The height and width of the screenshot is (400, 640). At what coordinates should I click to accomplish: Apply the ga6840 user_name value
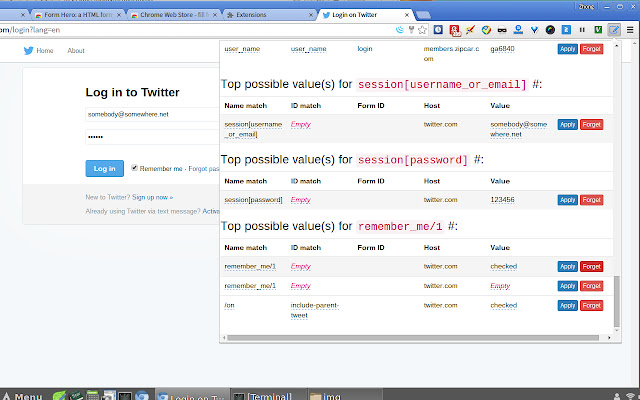click(567, 49)
